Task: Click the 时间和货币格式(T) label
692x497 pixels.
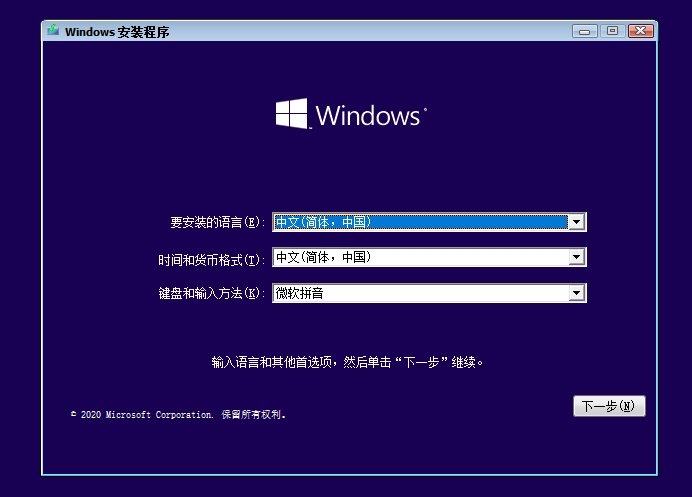Action: pos(211,260)
